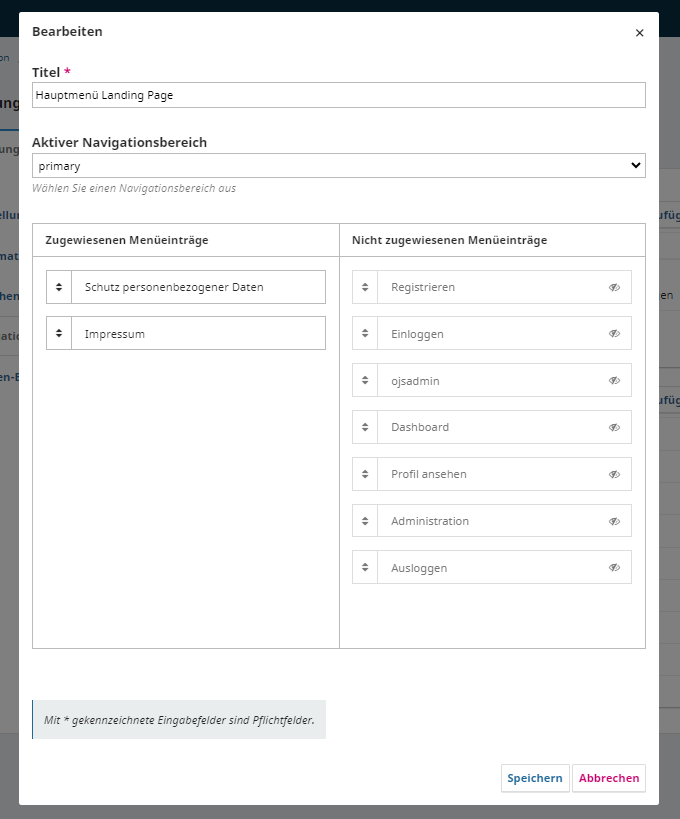Viewport: 680px width, 819px height.
Task: Open the Aktiver Navigationsbereich dropdown
Action: point(338,166)
